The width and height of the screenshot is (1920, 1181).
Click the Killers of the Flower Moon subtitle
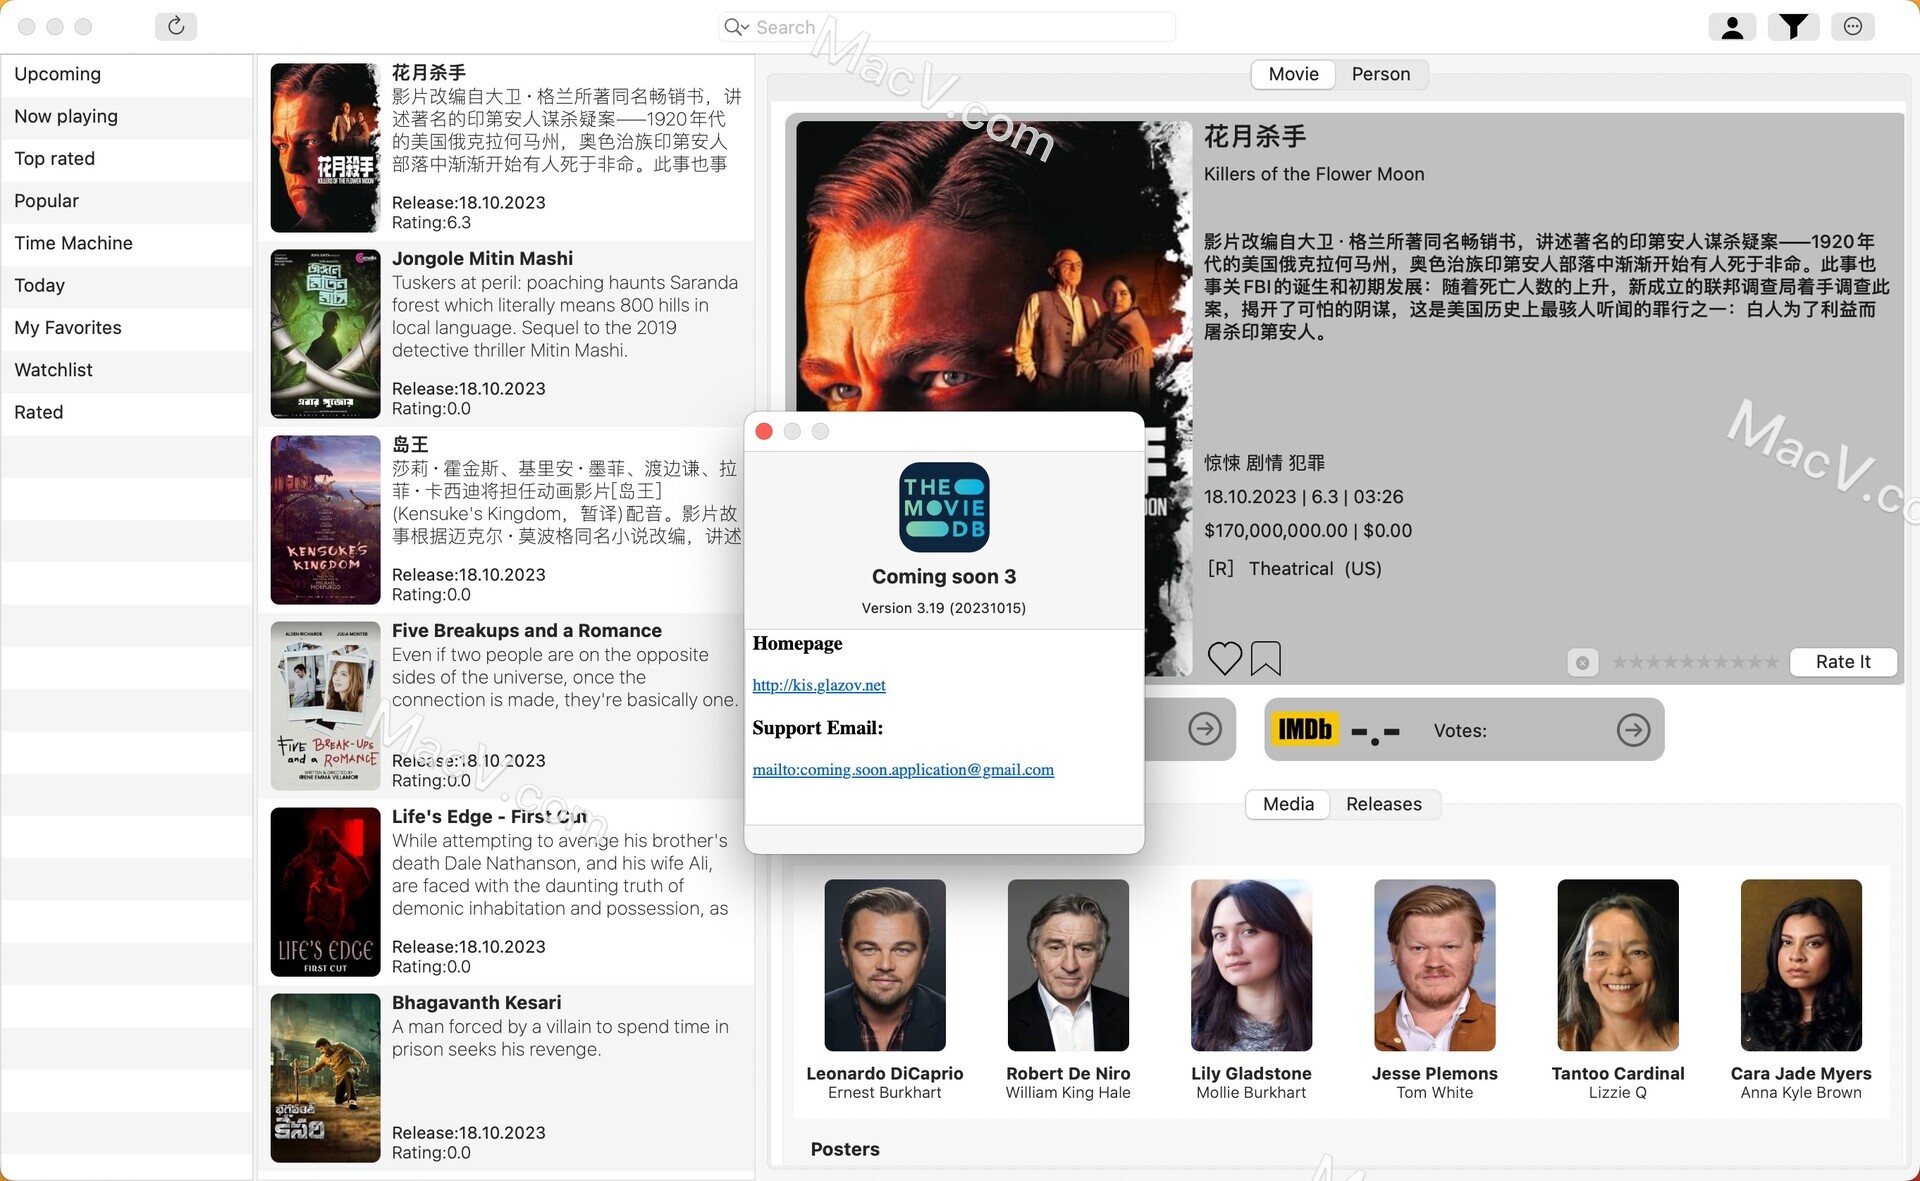click(x=1314, y=174)
